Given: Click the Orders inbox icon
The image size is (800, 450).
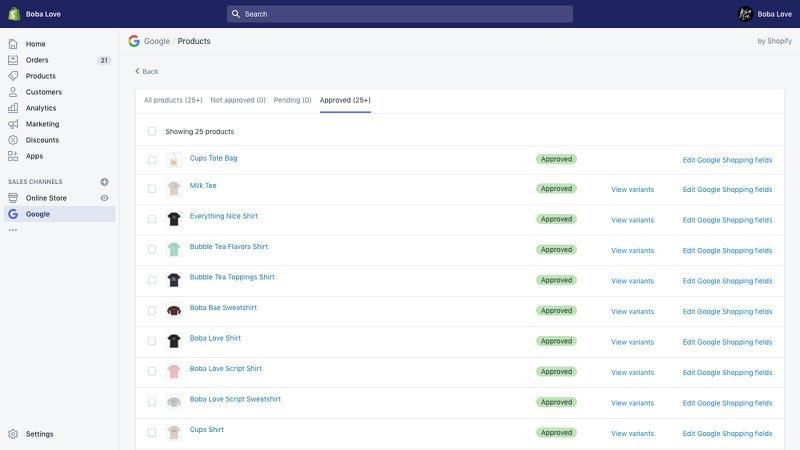Looking at the screenshot, I should [13, 60].
